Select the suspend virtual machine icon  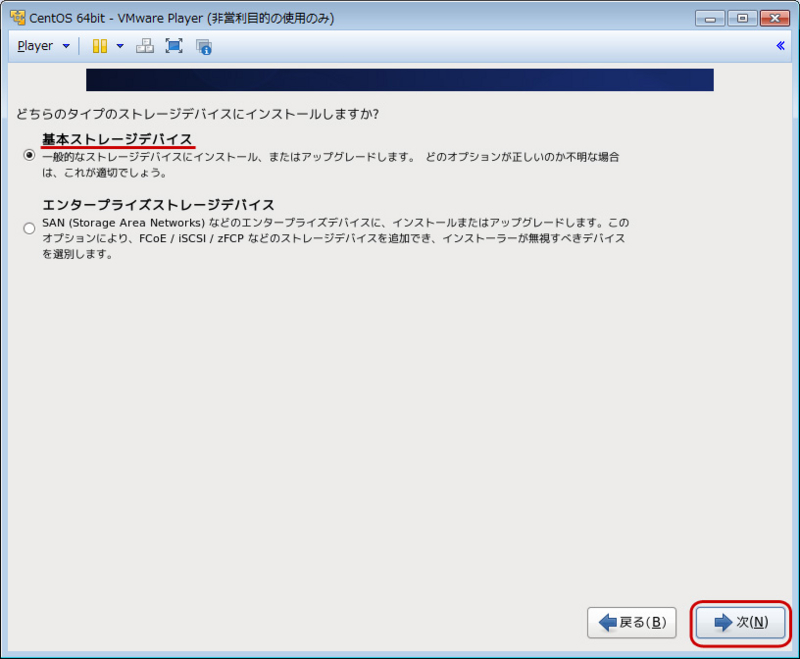99,45
